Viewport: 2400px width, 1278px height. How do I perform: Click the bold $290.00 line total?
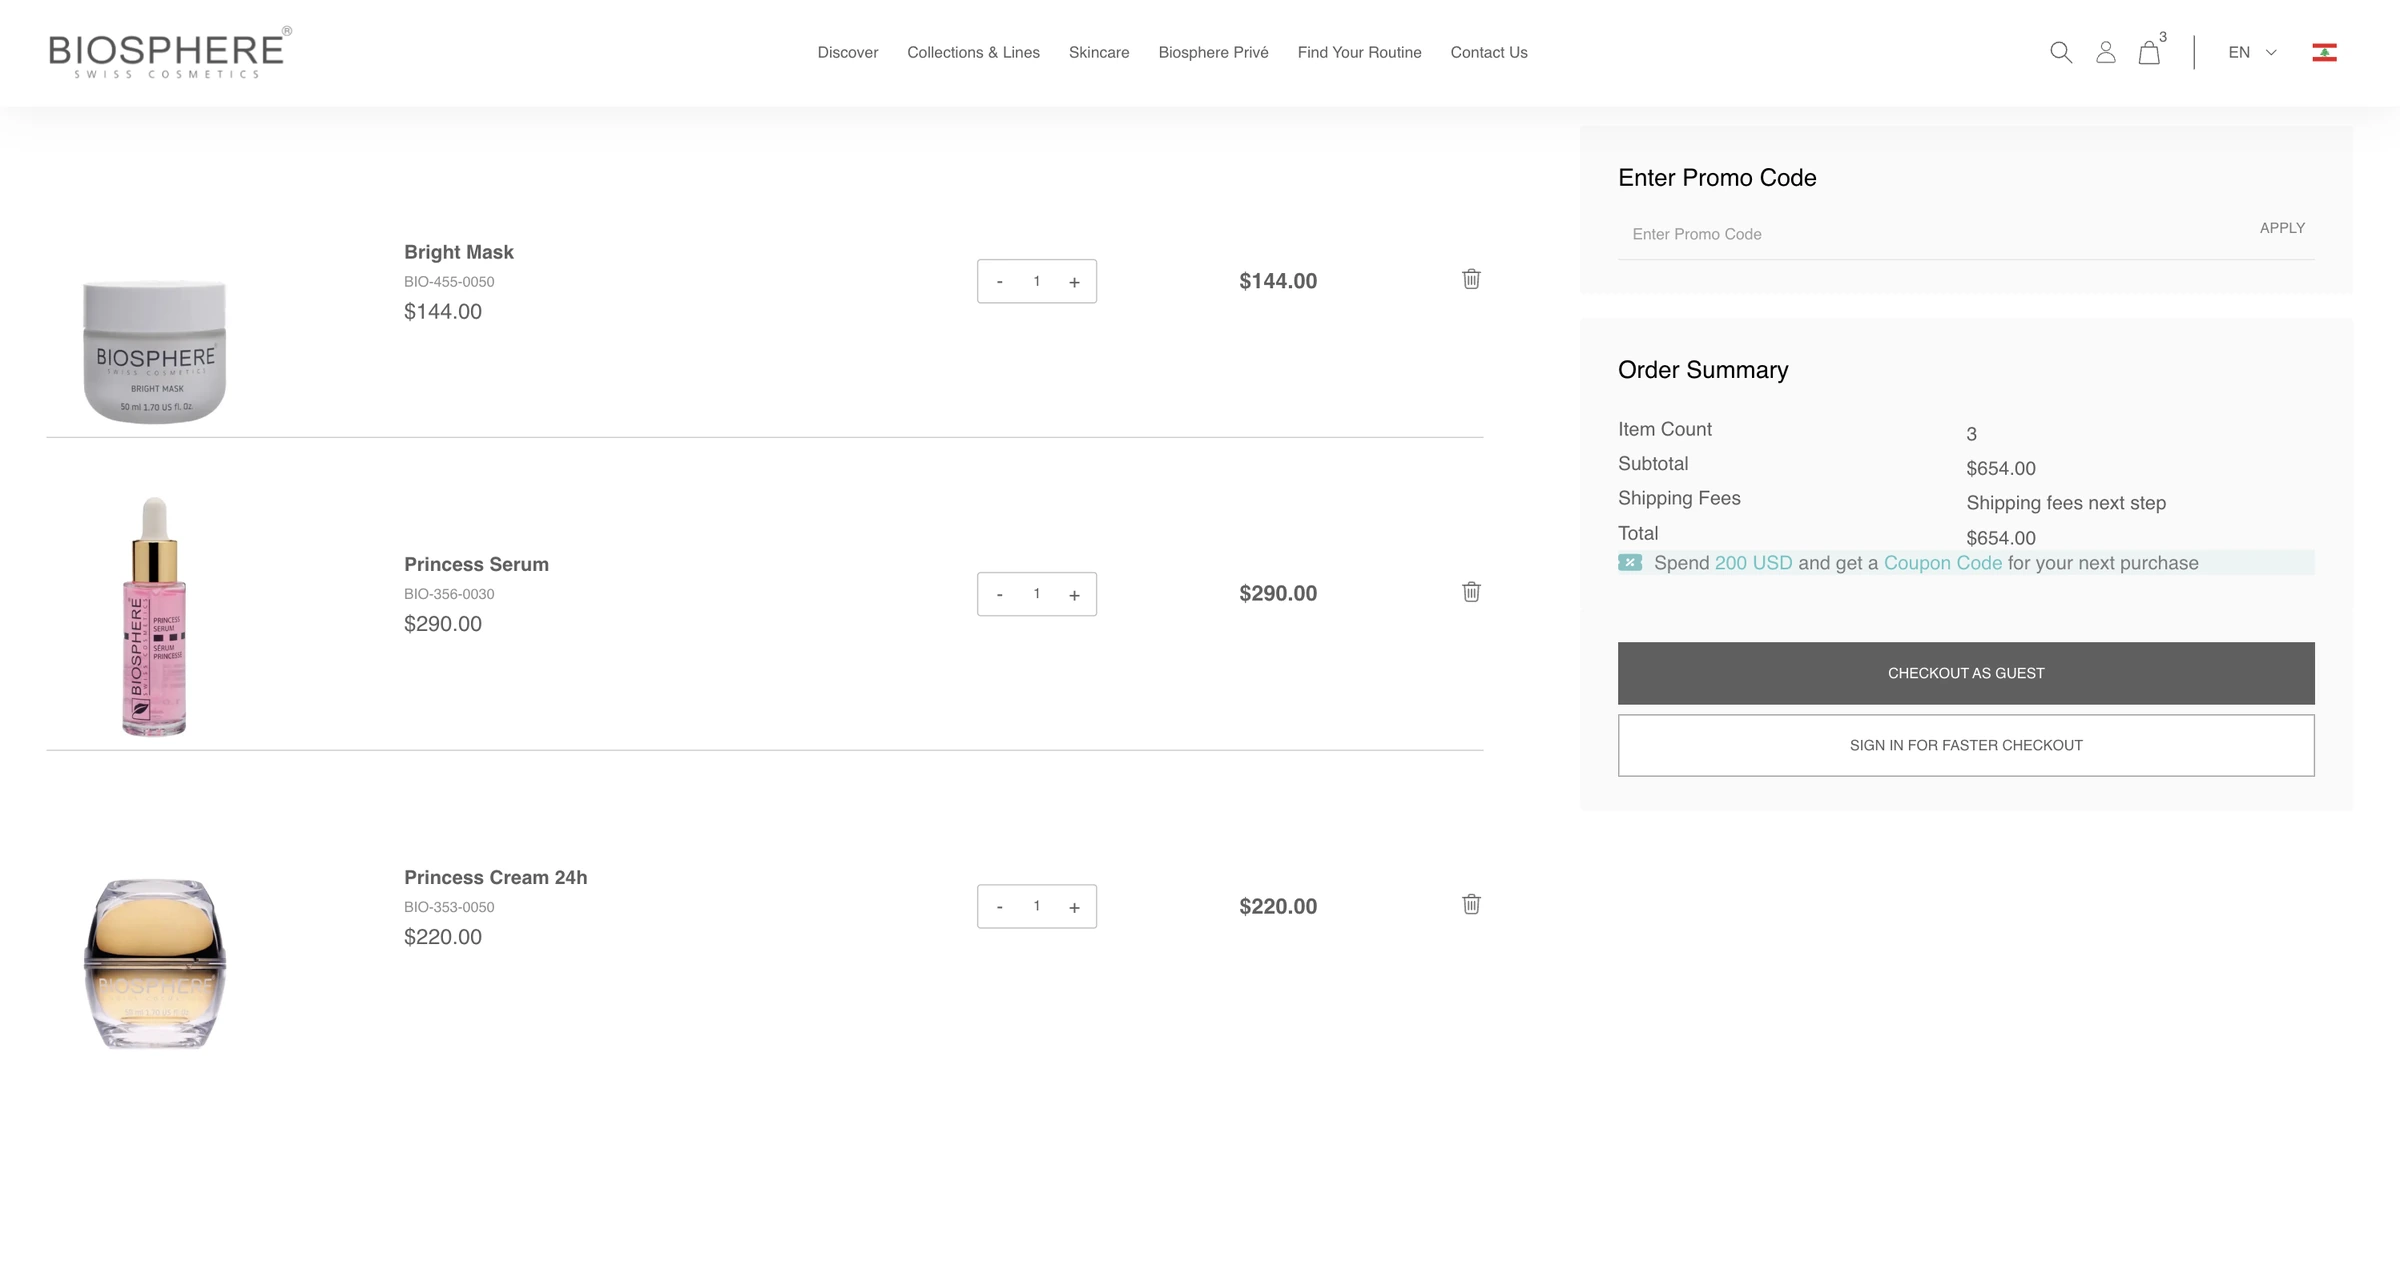[x=1278, y=594]
